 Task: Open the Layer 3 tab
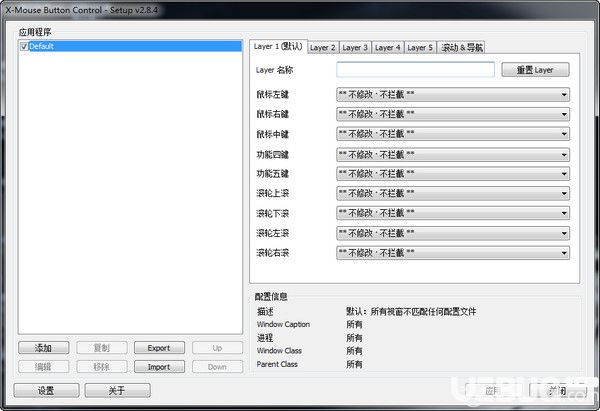[x=355, y=47]
